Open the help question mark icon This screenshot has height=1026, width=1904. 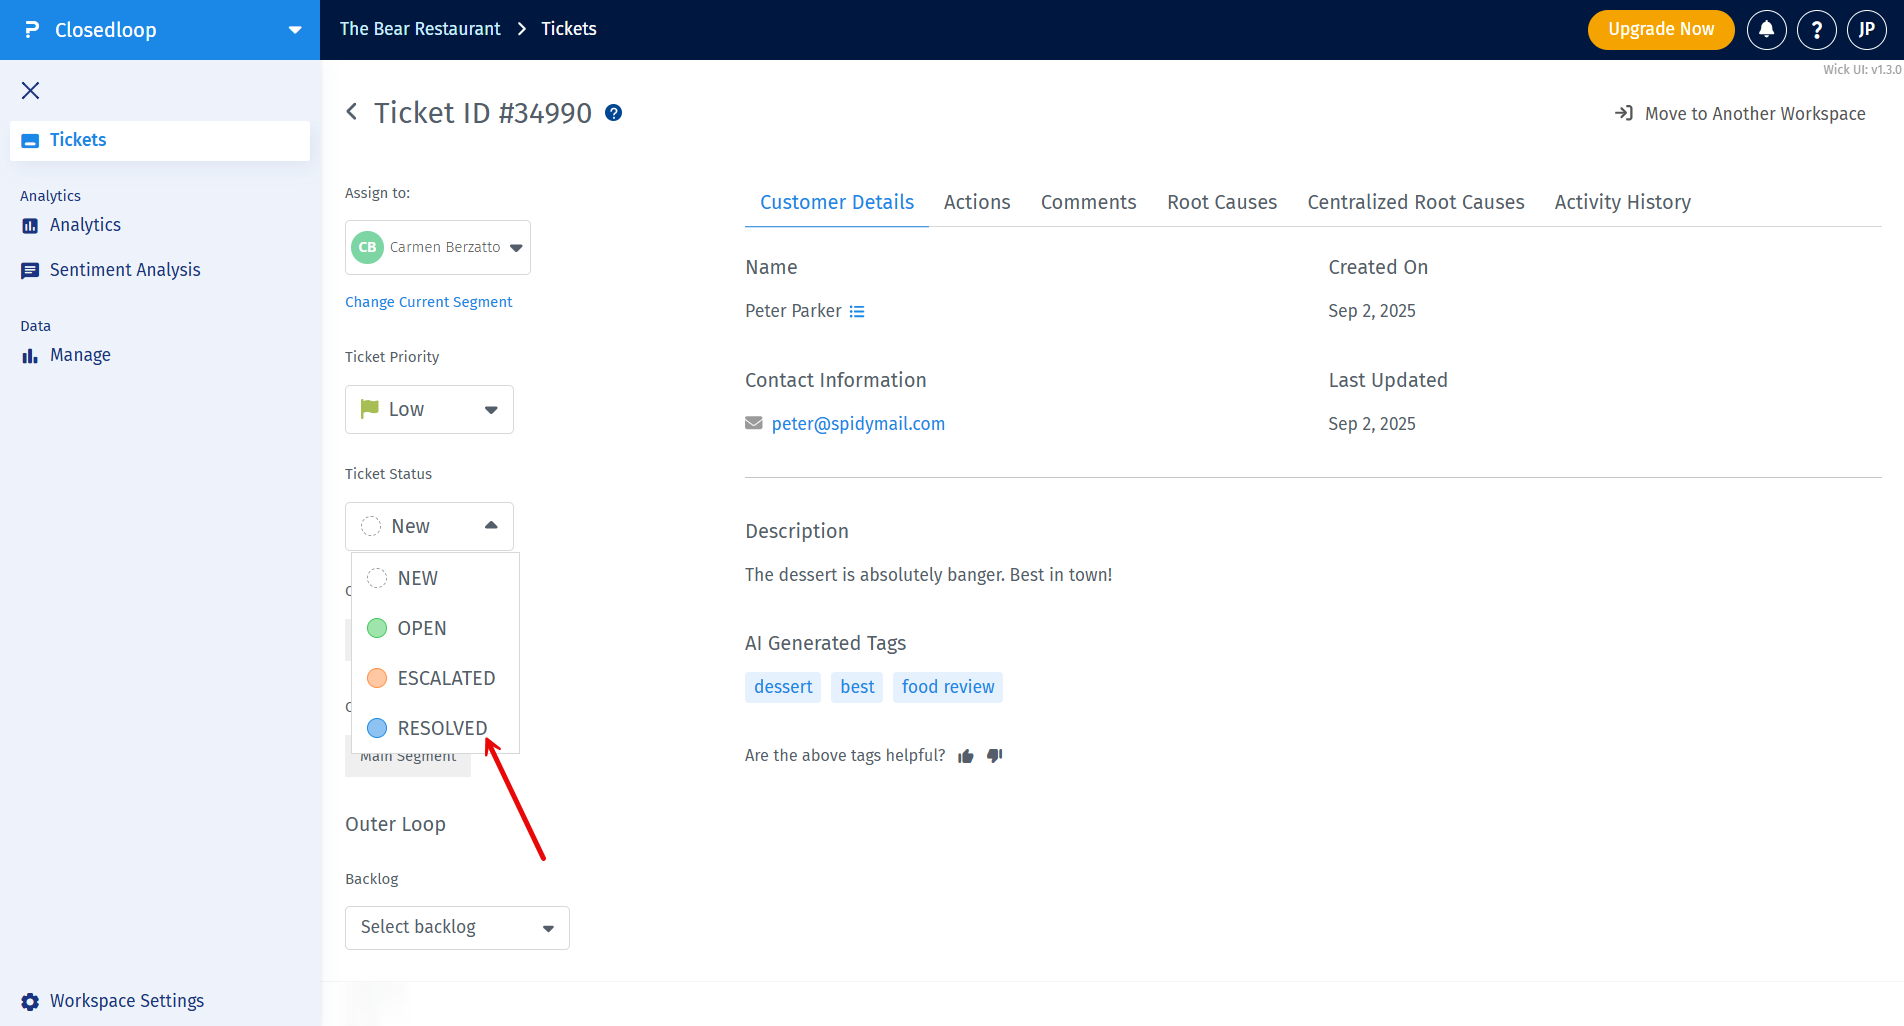click(1816, 30)
